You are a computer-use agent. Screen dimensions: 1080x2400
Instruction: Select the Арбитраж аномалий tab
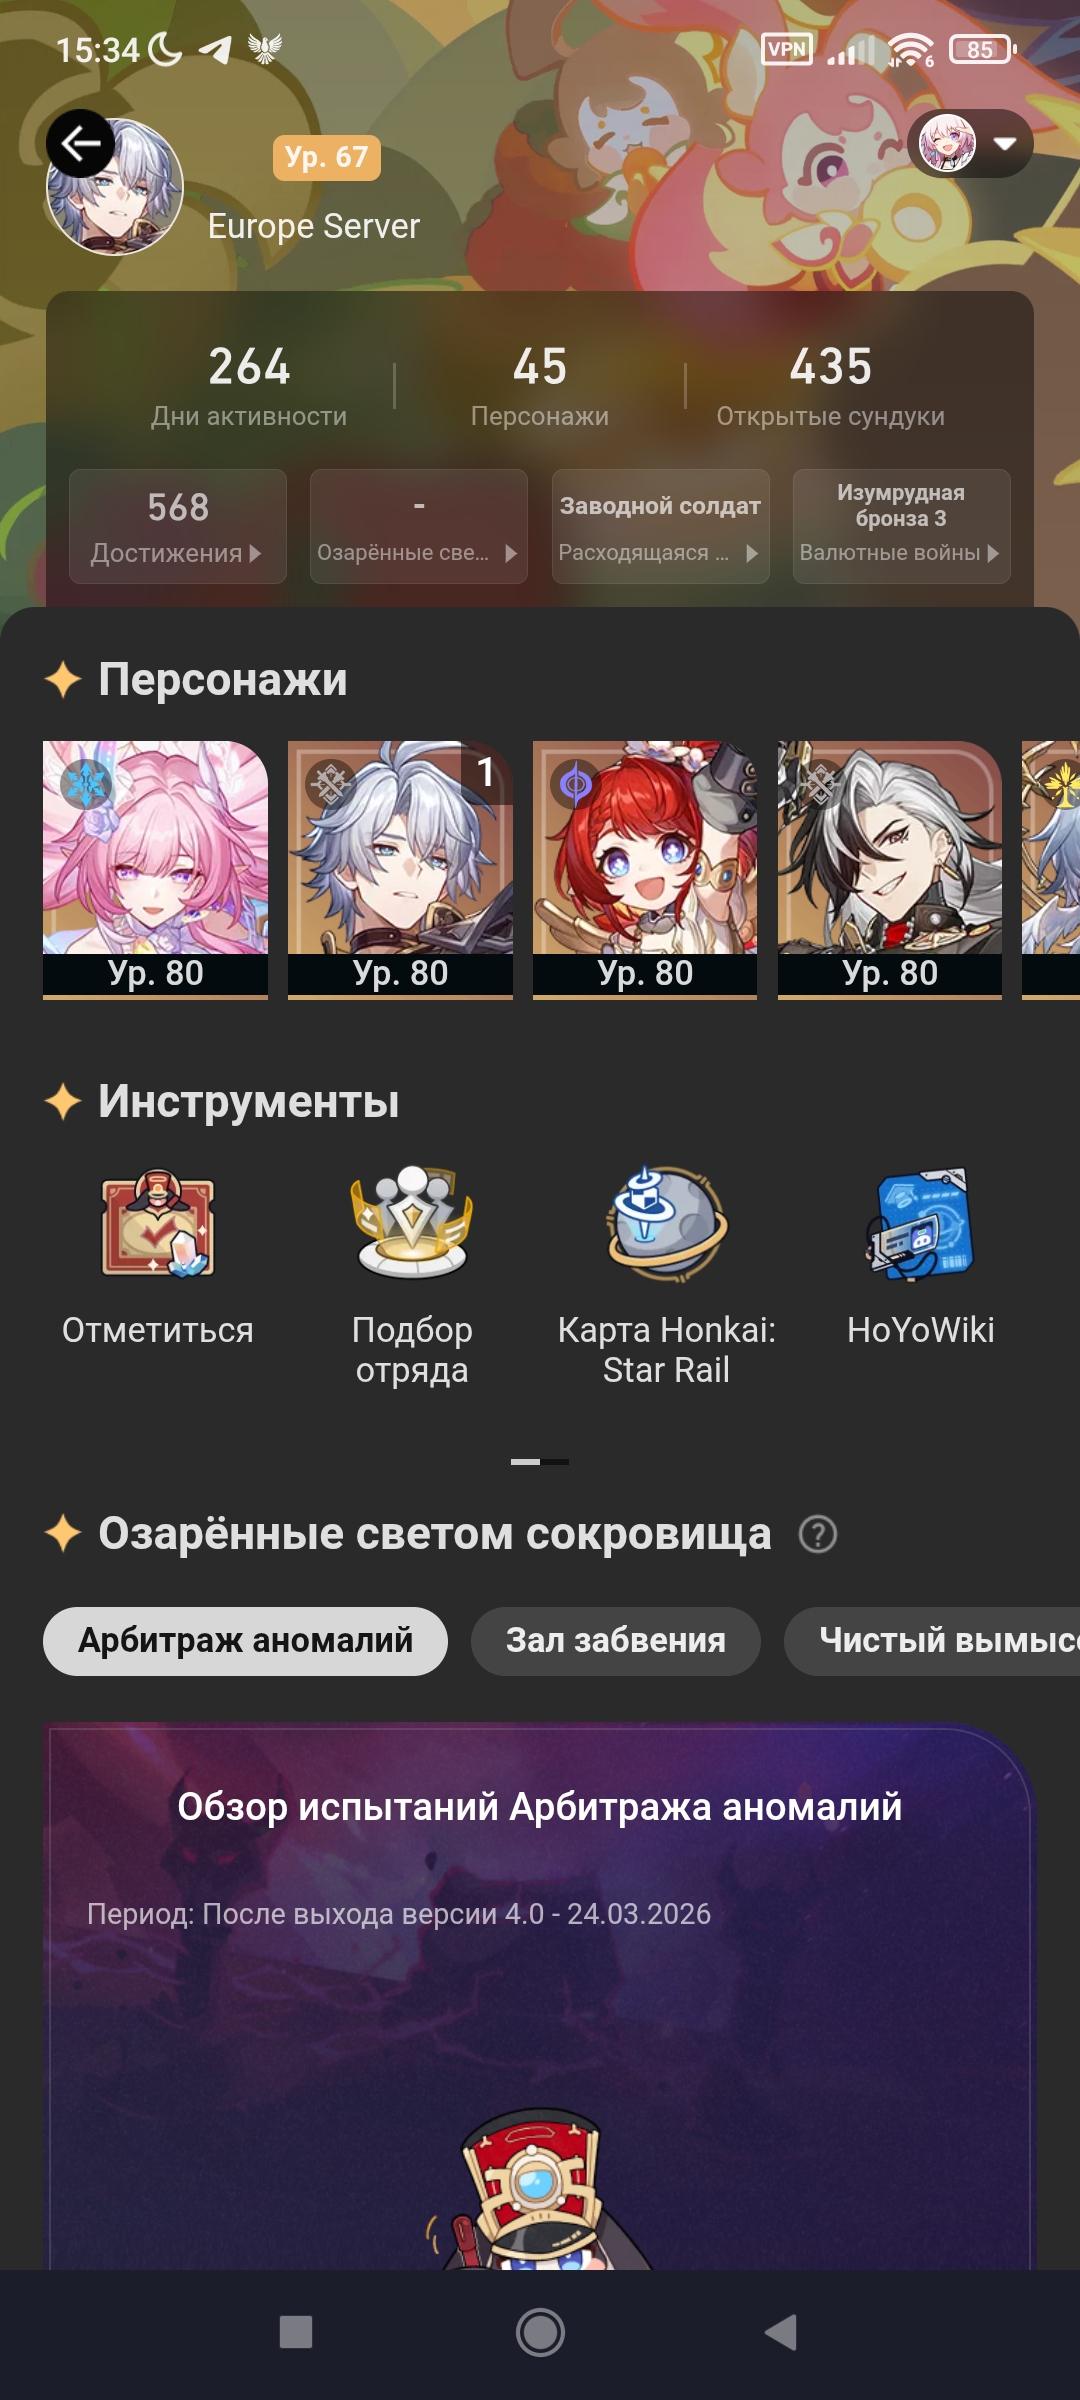(x=245, y=1641)
